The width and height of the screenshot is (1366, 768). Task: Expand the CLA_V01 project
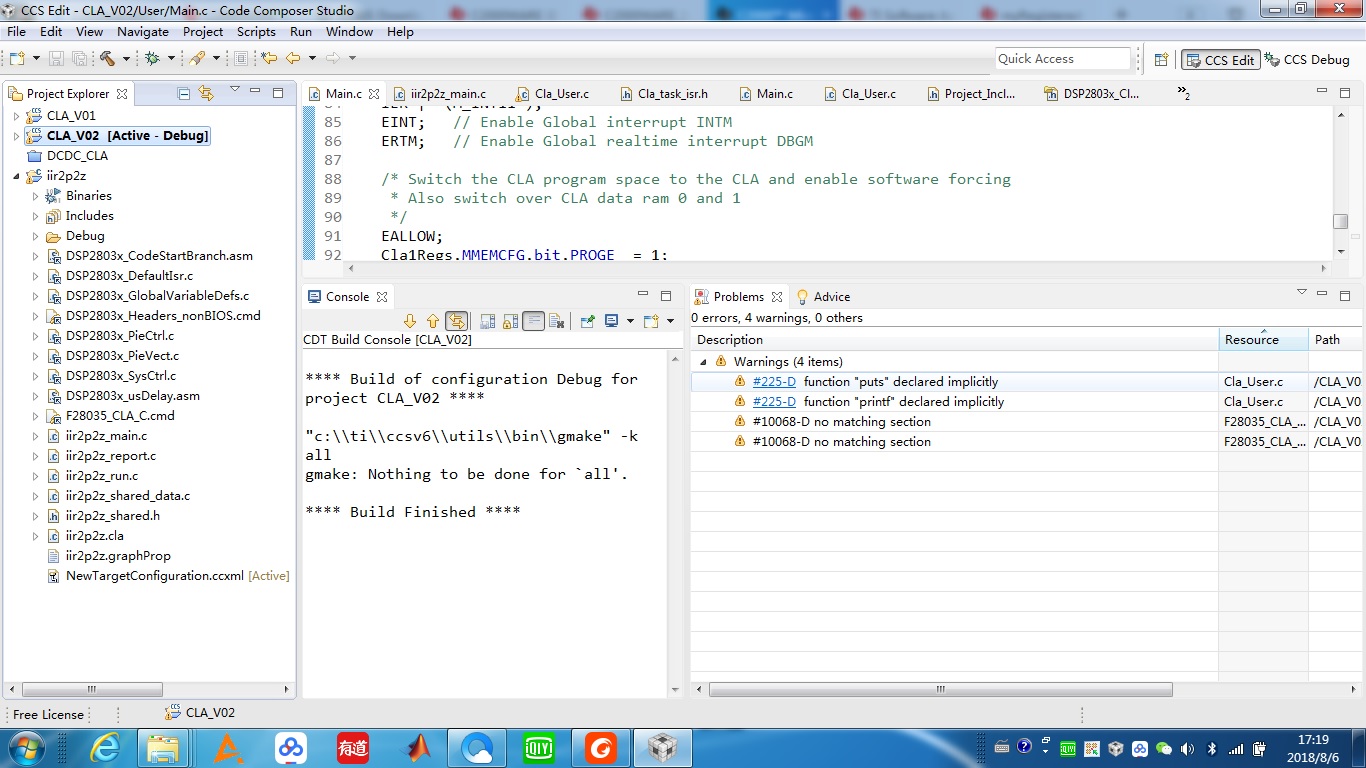tap(16, 116)
